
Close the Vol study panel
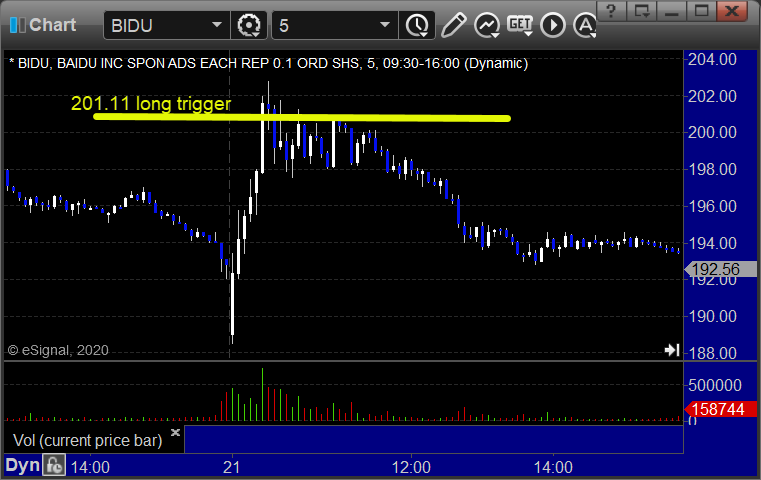tap(175, 432)
